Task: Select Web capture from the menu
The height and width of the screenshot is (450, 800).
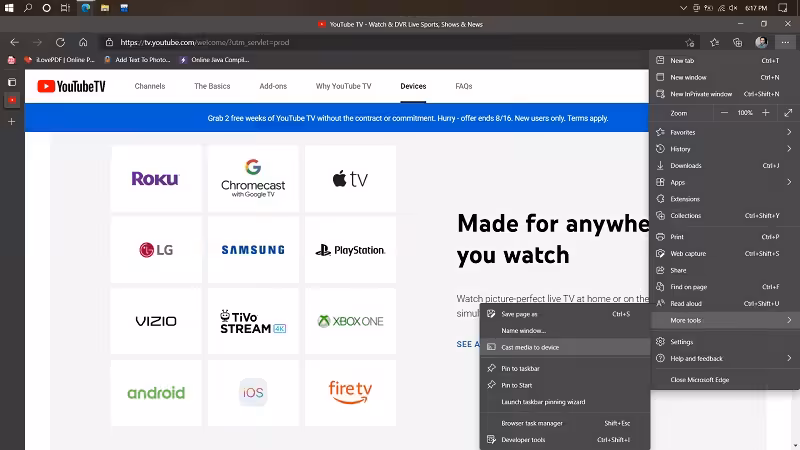Action: click(x=724, y=254)
